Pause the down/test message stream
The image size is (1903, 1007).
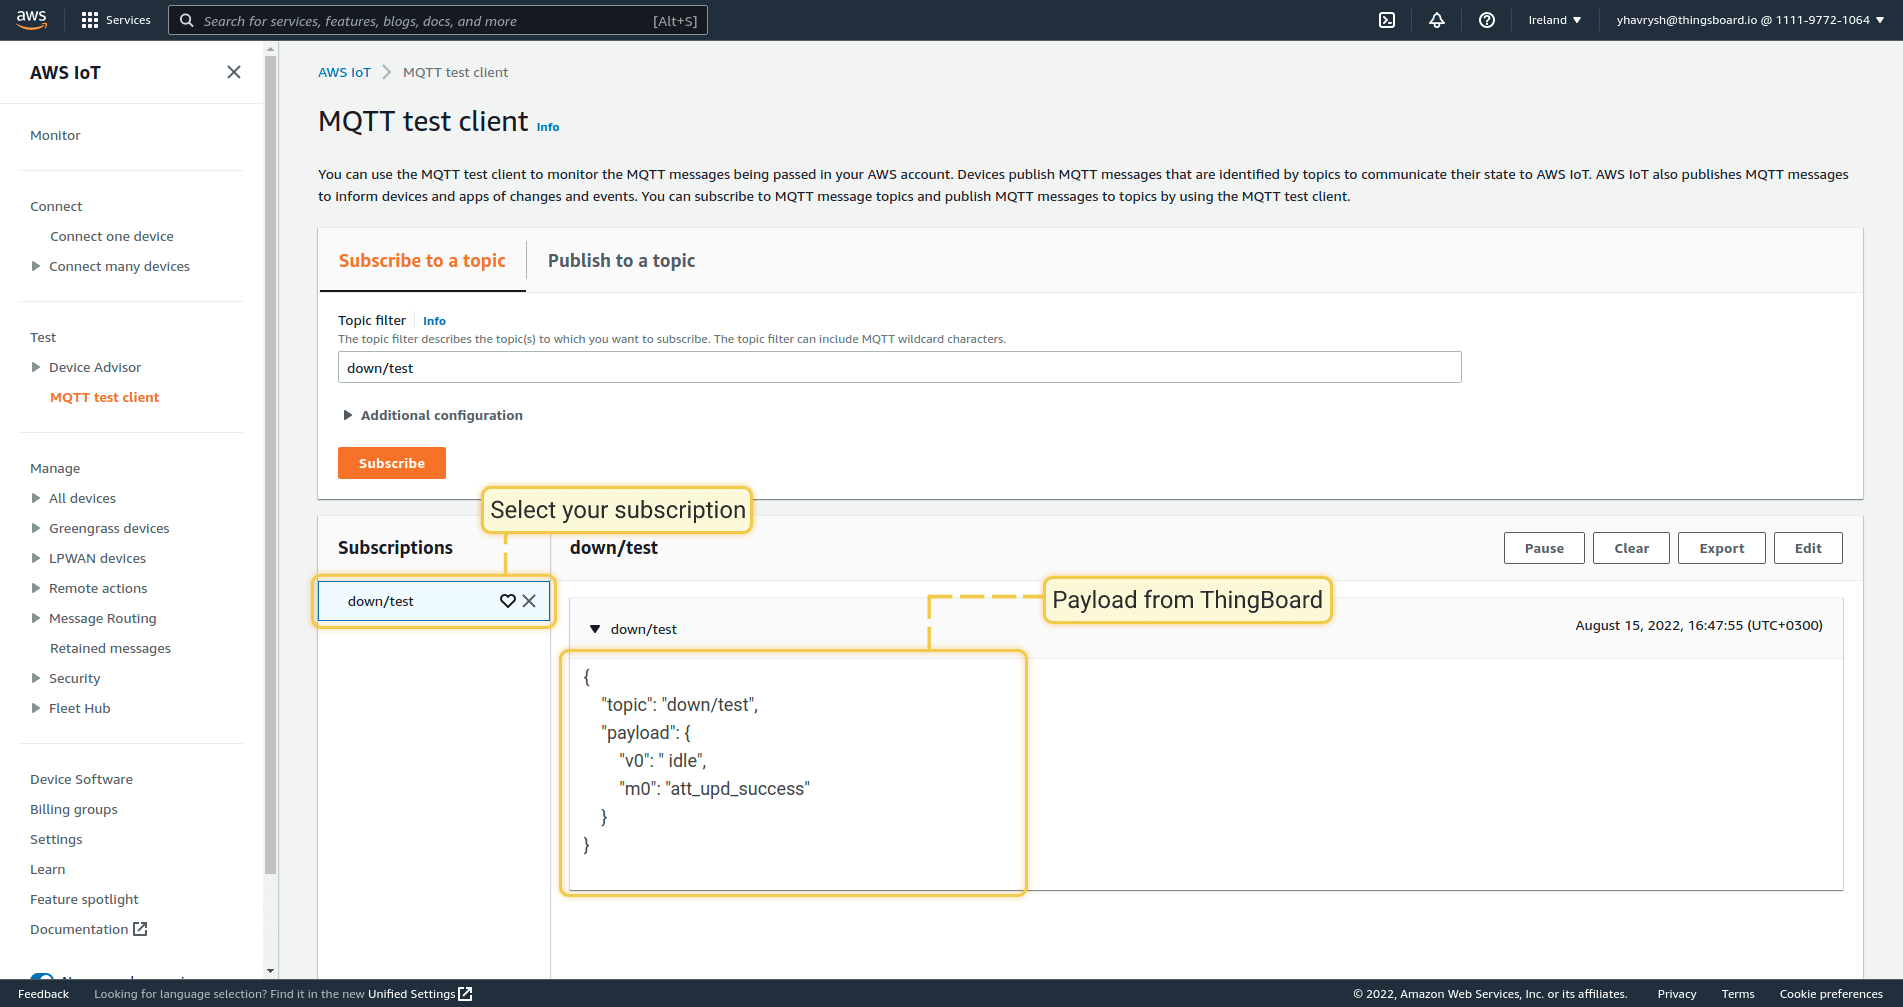tap(1543, 548)
